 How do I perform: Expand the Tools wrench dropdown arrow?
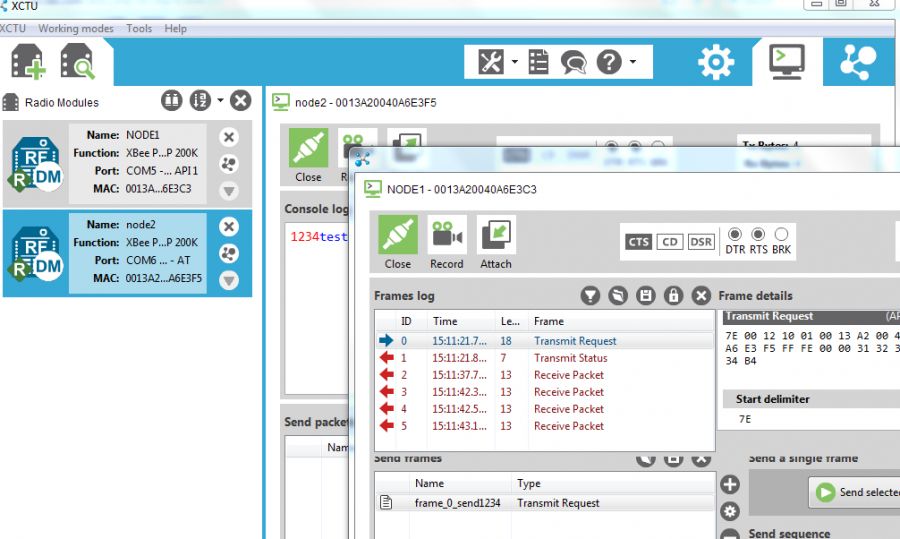pos(515,61)
